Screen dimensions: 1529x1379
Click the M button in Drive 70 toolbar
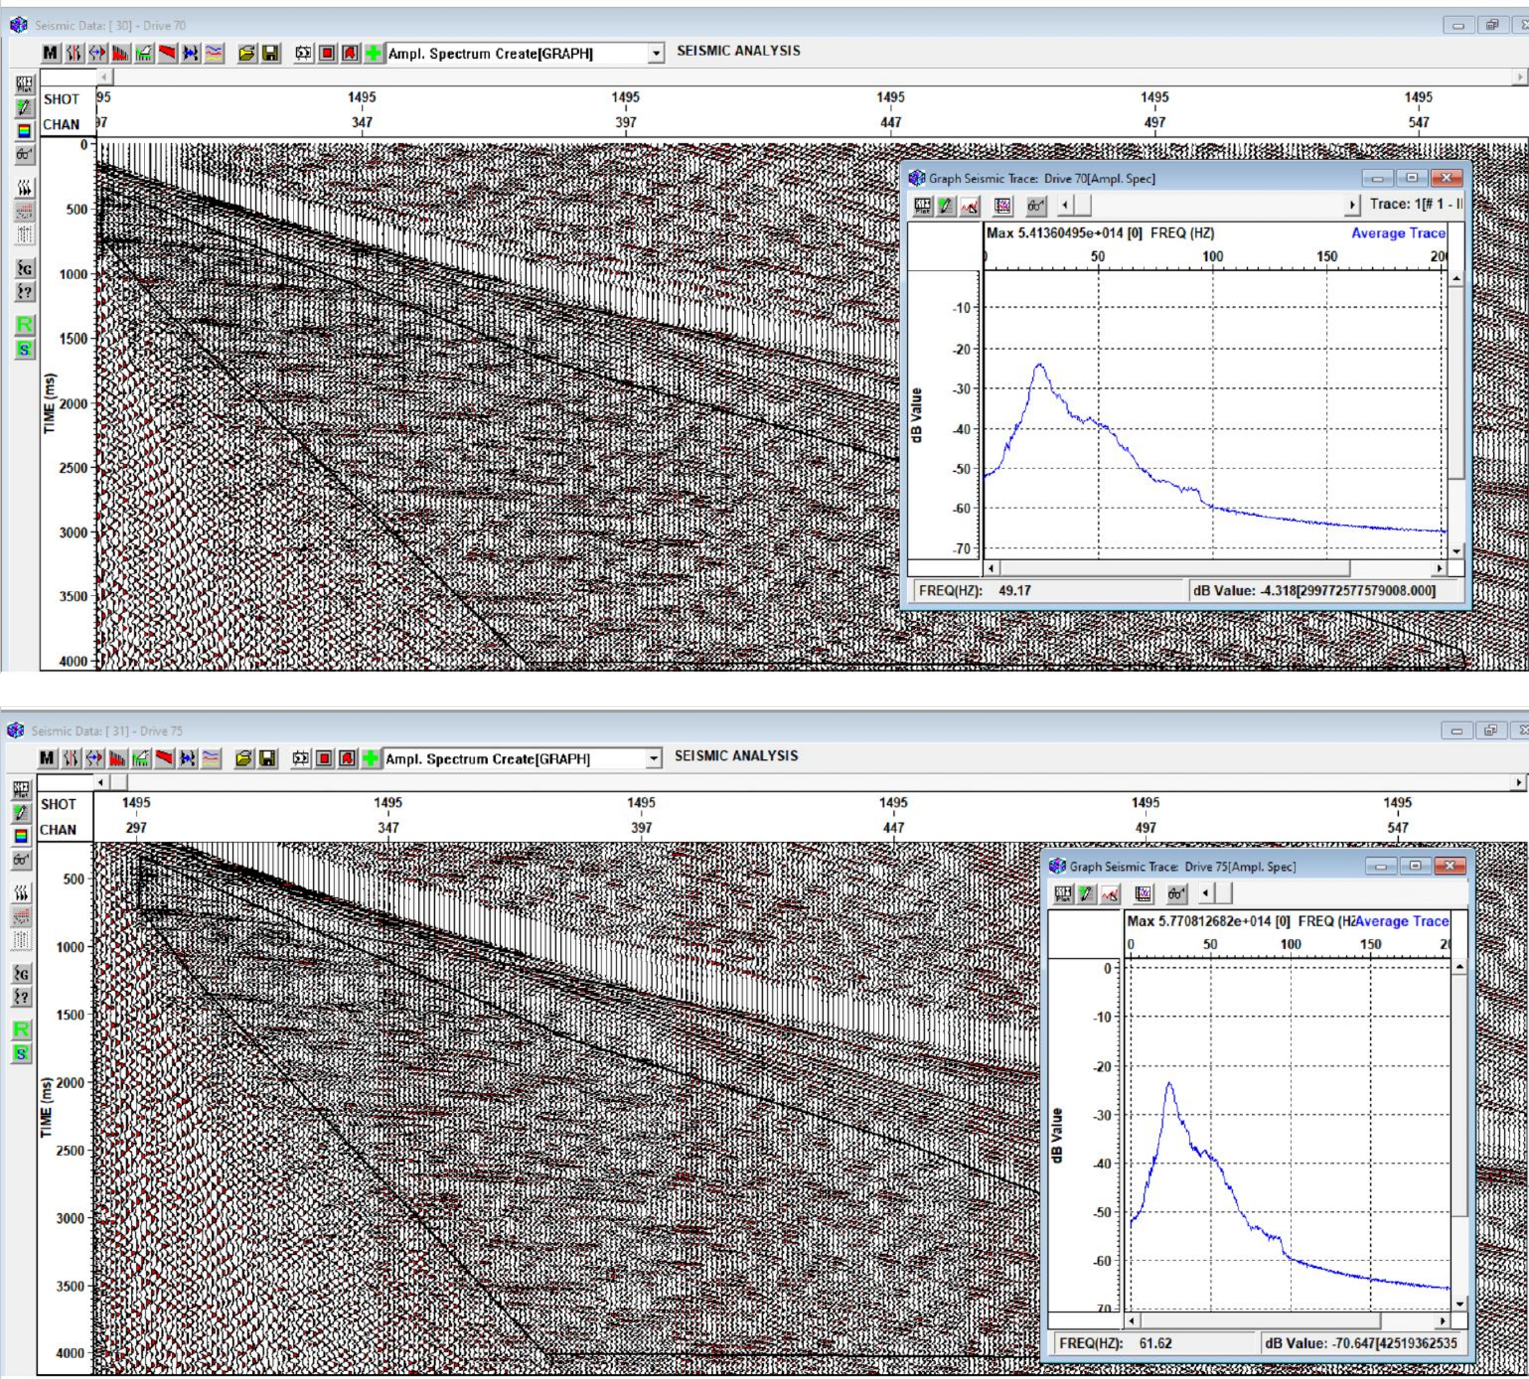coord(50,53)
